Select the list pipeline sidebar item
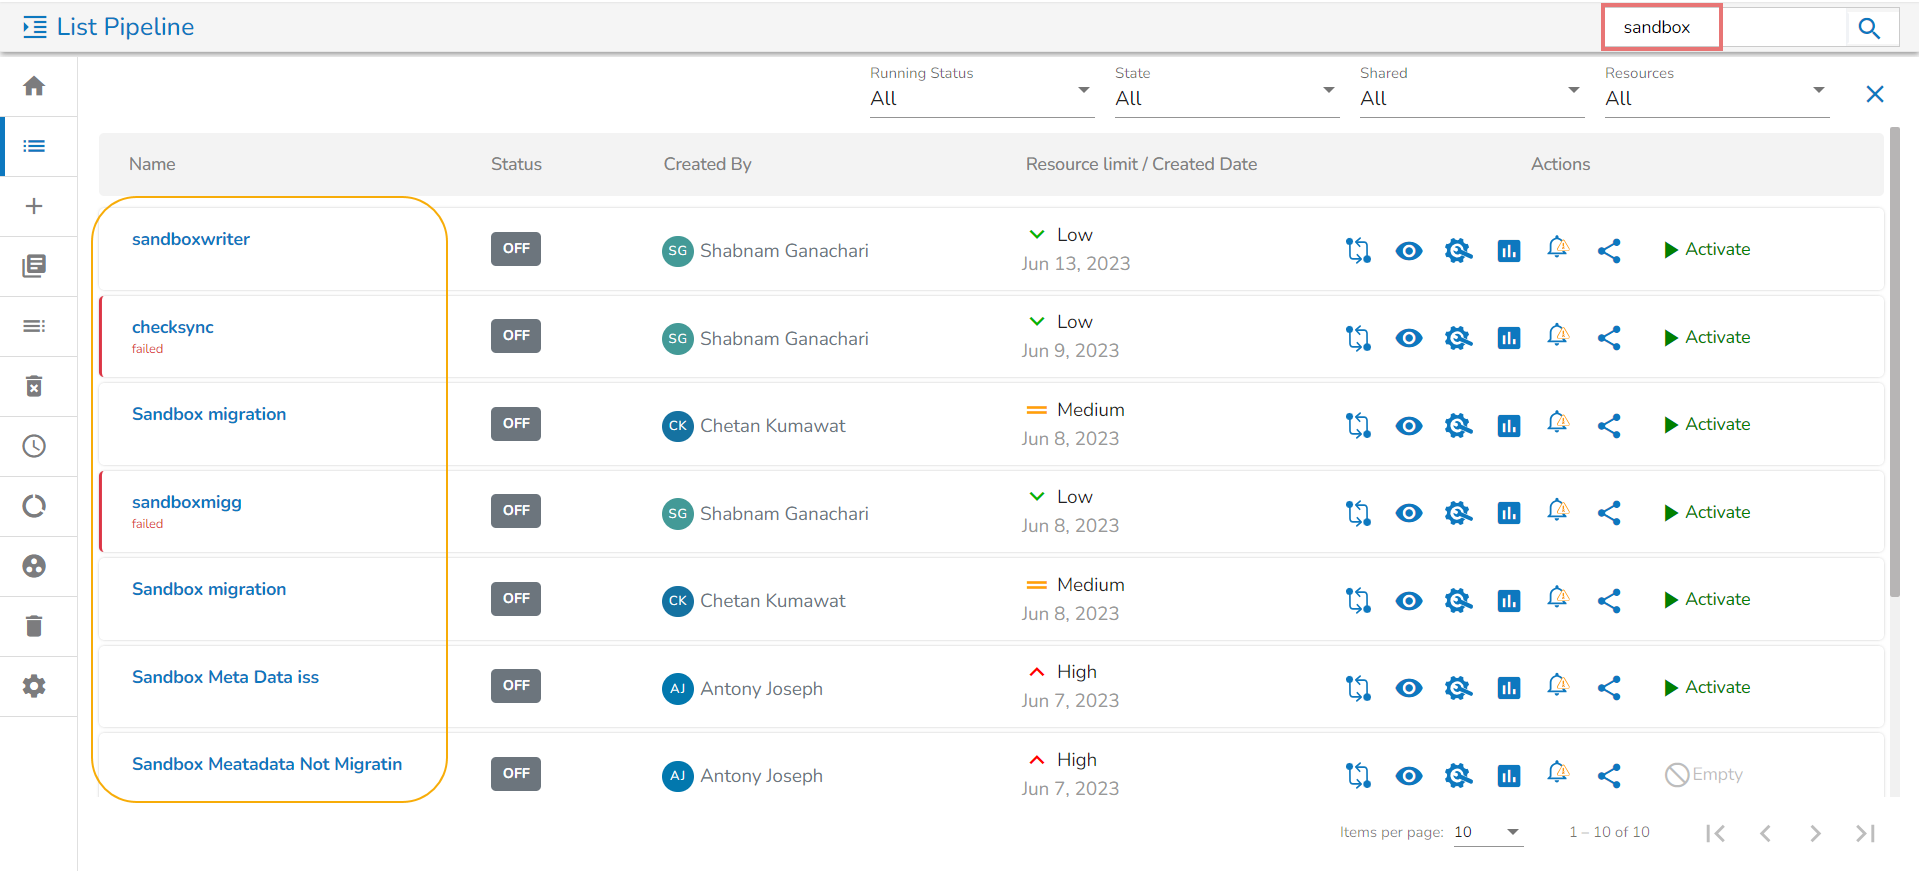 pos(34,146)
